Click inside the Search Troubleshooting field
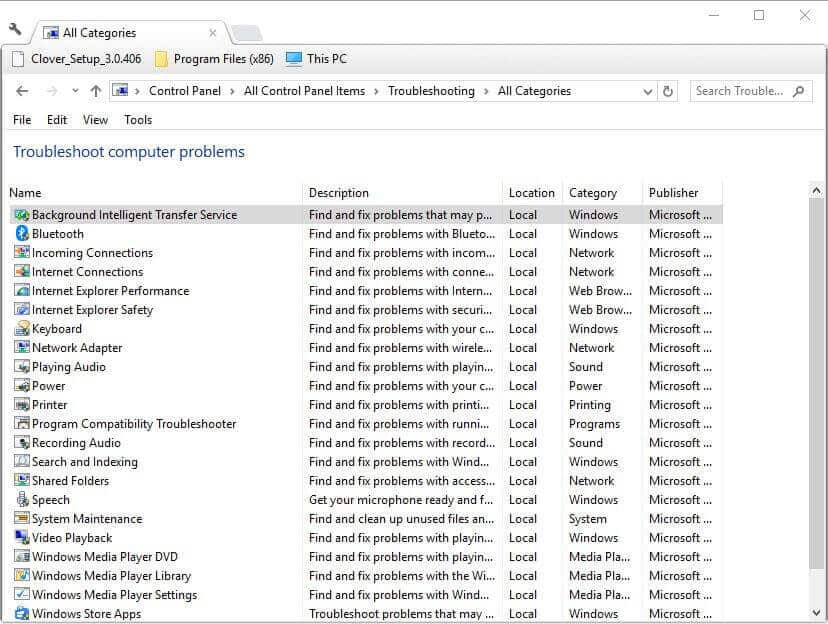The width and height of the screenshot is (828, 624). [740, 91]
